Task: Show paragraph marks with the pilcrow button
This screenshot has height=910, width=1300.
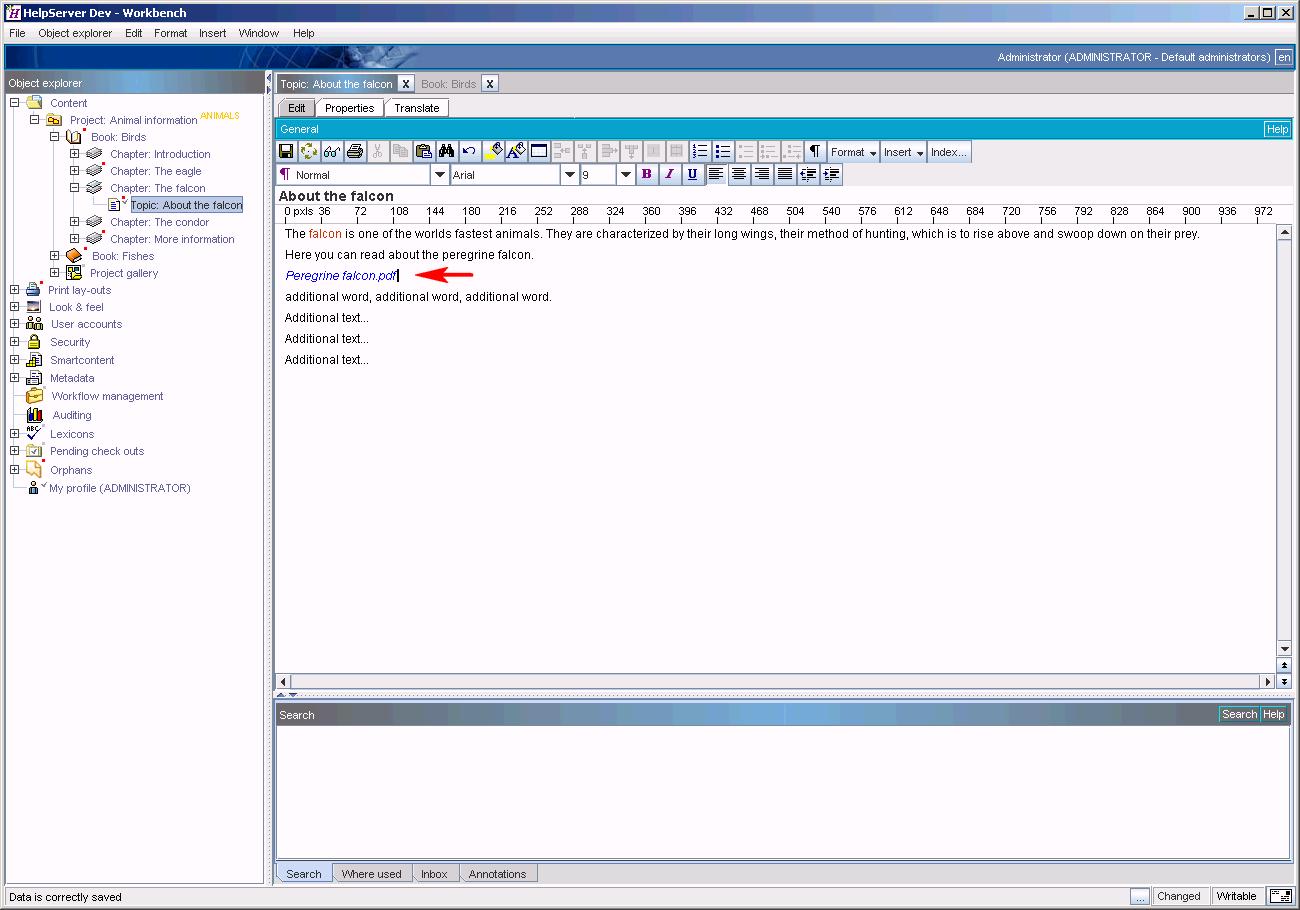Action: click(815, 152)
